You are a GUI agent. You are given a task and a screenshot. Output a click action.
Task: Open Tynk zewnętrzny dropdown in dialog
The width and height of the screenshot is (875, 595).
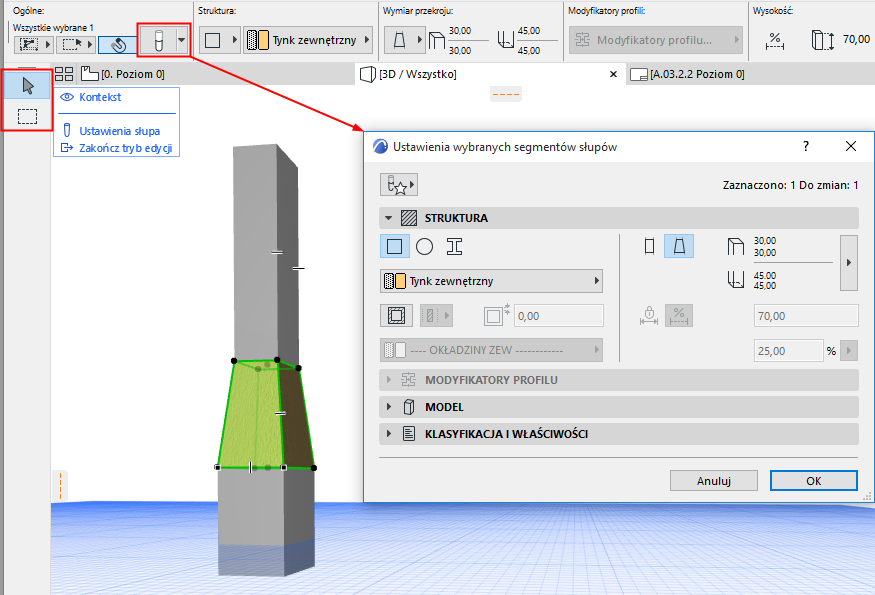point(491,281)
